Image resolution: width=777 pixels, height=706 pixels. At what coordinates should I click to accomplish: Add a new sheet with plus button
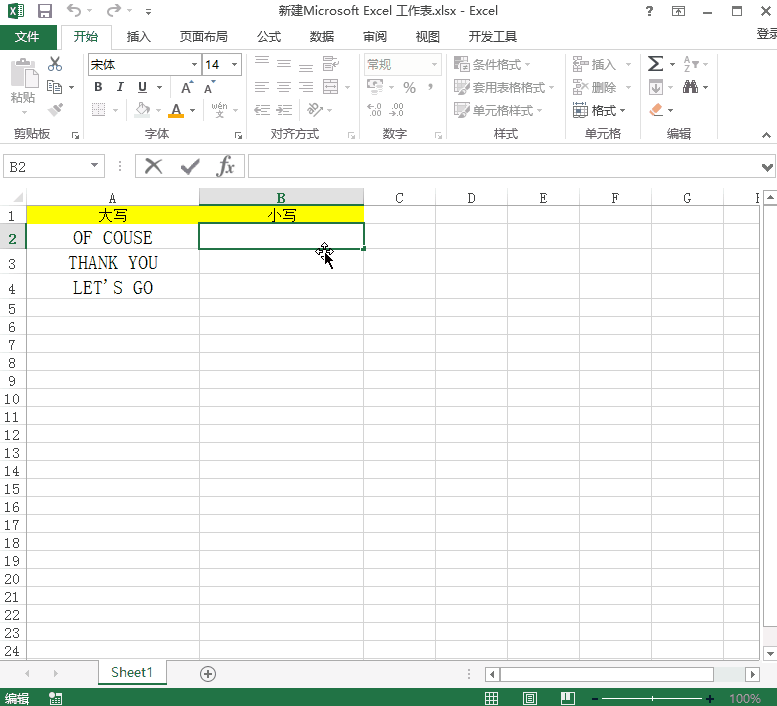(208, 674)
